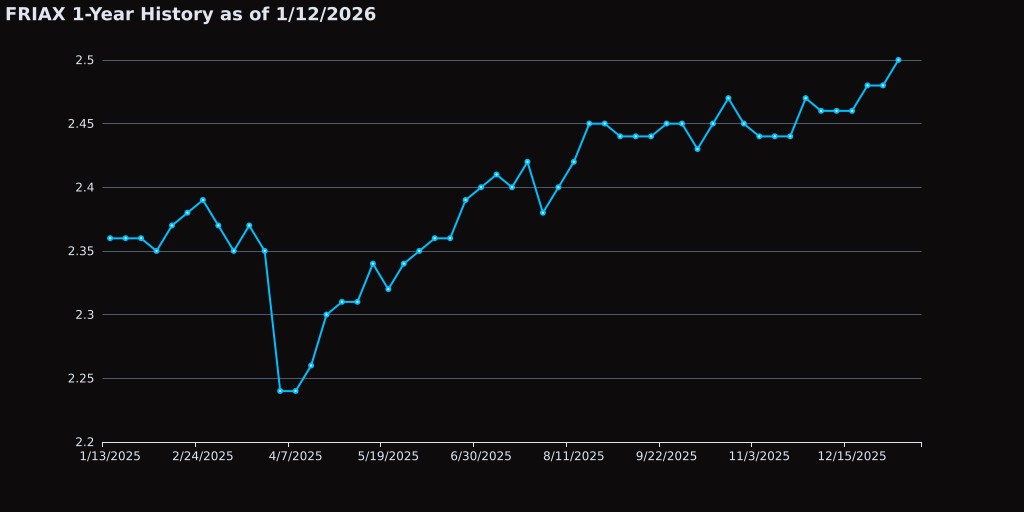Select the very first data point on the line
Viewport: 1024px width, 512px height.
click(x=110, y=238)
